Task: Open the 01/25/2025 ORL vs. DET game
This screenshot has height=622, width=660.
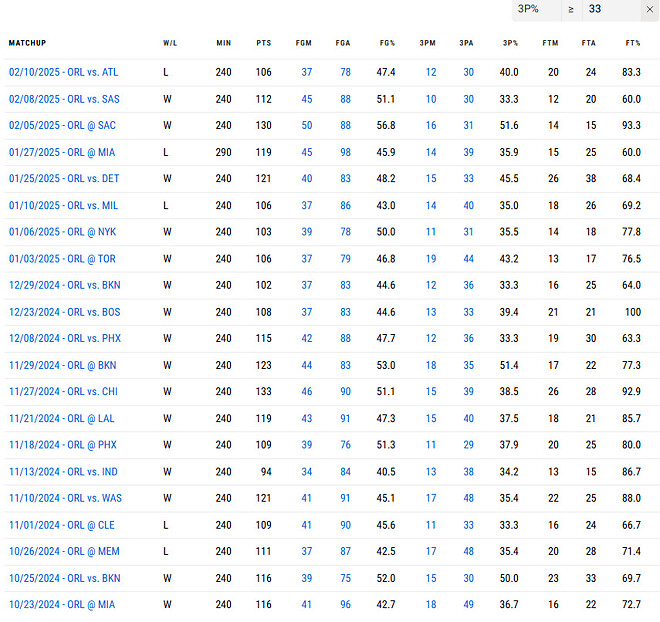Action: tap(64, 178)
